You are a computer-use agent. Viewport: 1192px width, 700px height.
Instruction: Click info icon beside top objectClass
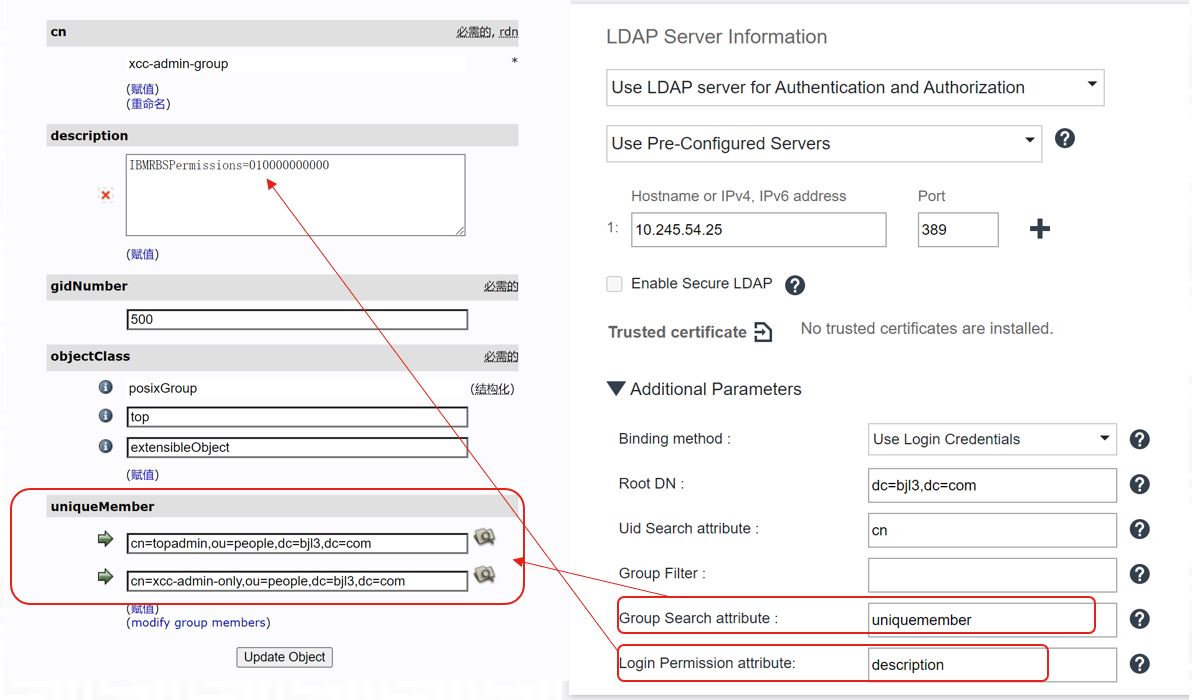pos(106,417)
